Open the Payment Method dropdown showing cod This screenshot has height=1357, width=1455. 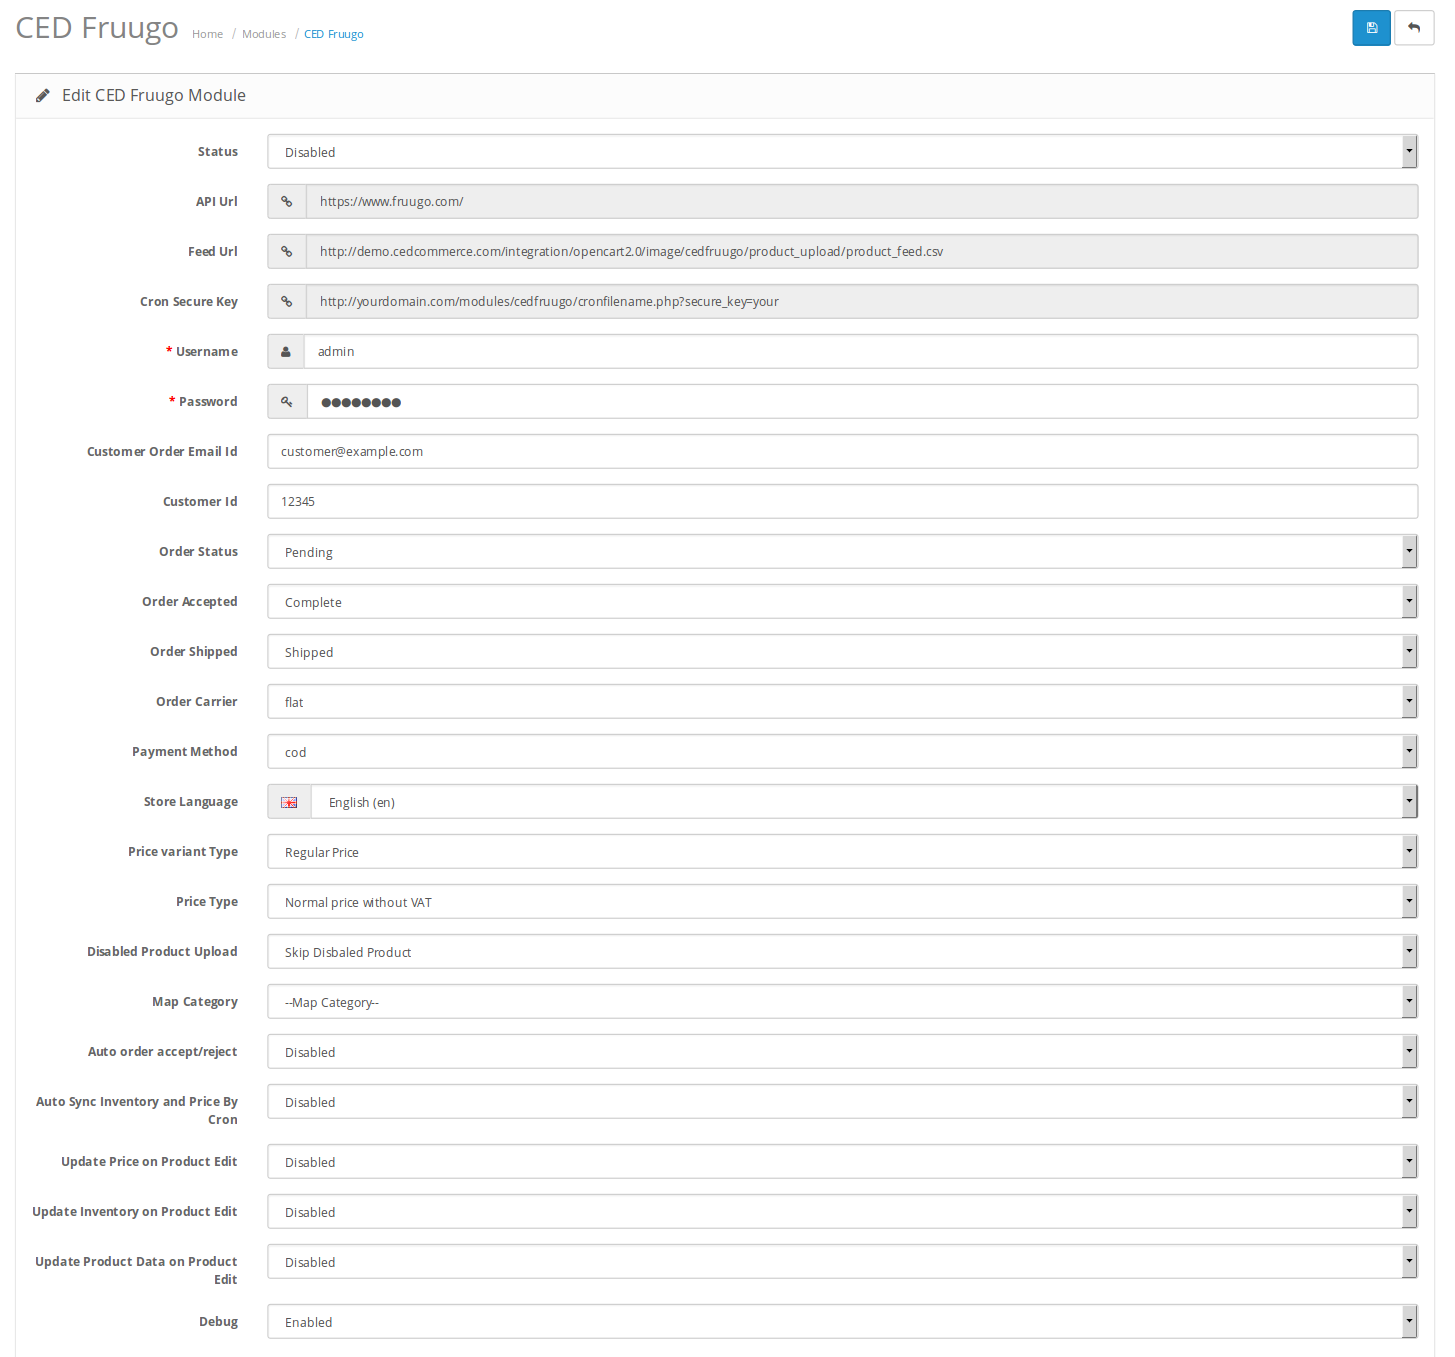click(842, 751)
